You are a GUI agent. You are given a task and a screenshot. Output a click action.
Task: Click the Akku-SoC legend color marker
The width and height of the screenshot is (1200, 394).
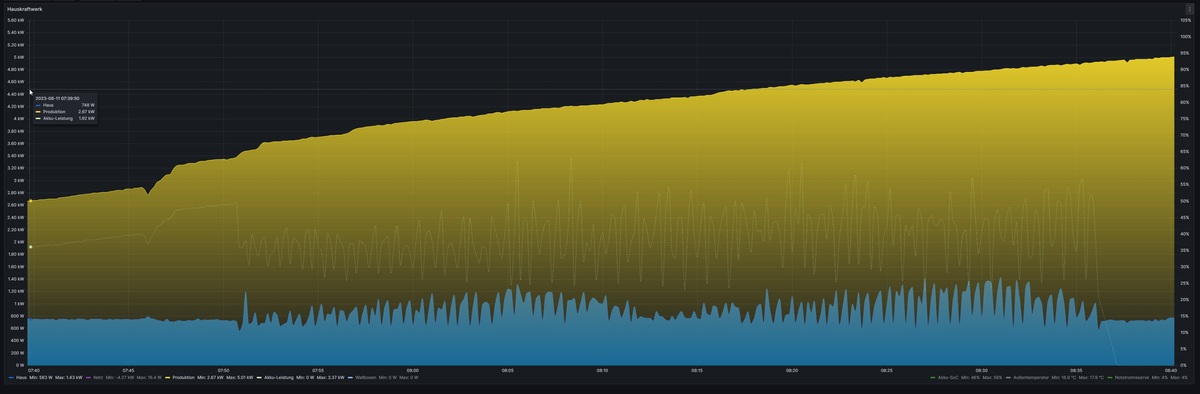click(932, 377)
